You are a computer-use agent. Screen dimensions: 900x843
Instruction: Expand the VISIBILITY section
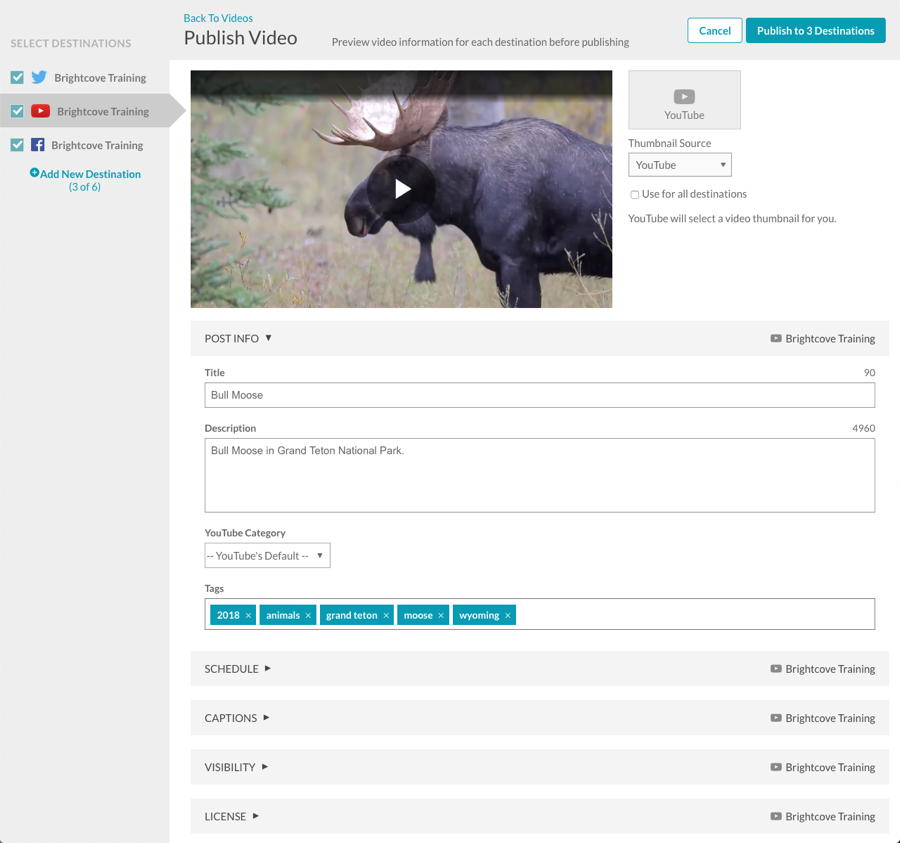point(237,767)
